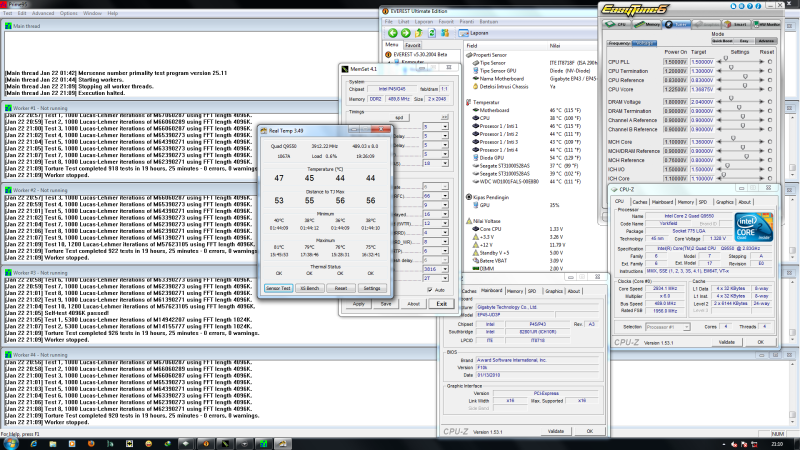This screenshot has width=800, height=450.
Task: Go up one level in EVEREST toolbar
Action: (x=419, y=33)
